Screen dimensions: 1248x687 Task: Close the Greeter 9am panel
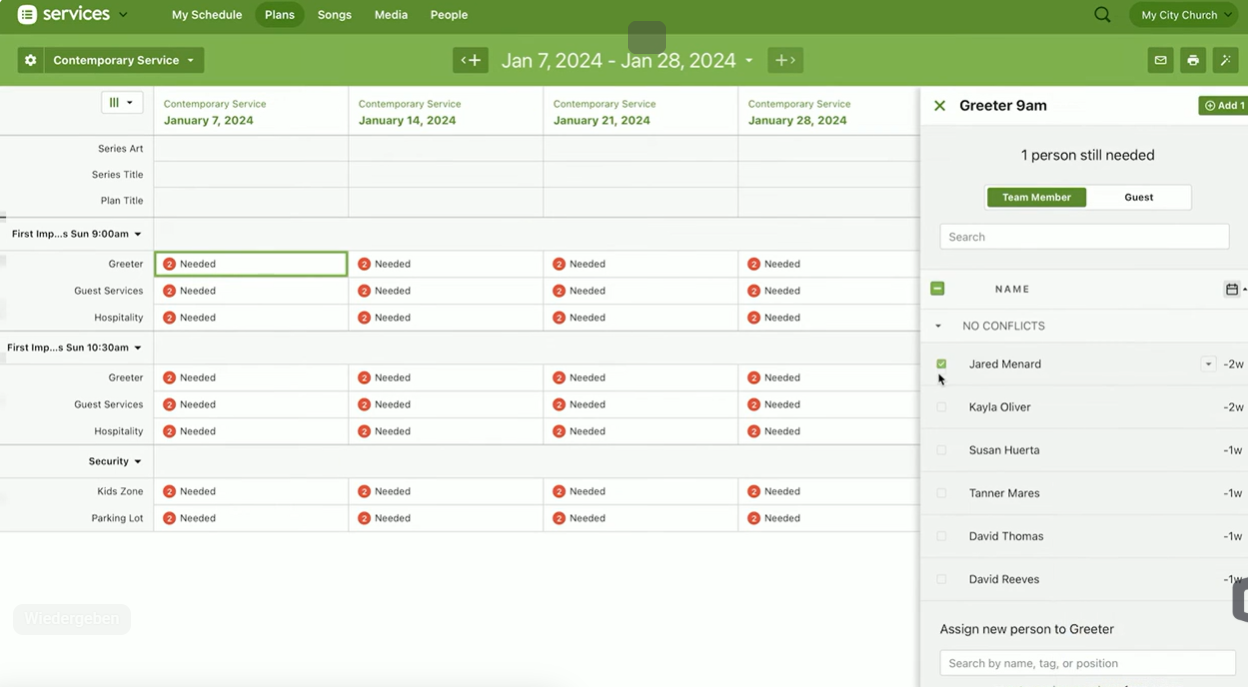pyautogui.click(x=939, y=105)
